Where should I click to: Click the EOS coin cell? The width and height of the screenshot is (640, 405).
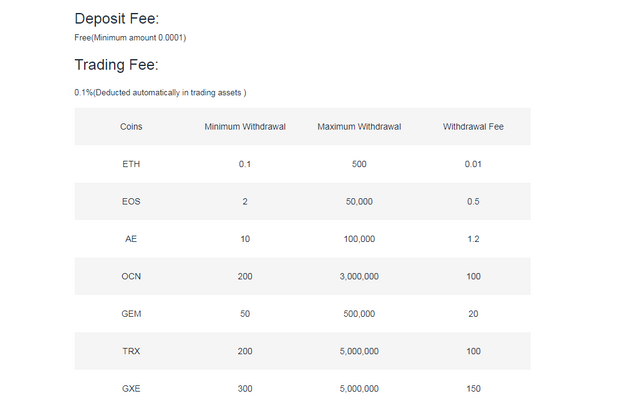click(x=131, y=202)
